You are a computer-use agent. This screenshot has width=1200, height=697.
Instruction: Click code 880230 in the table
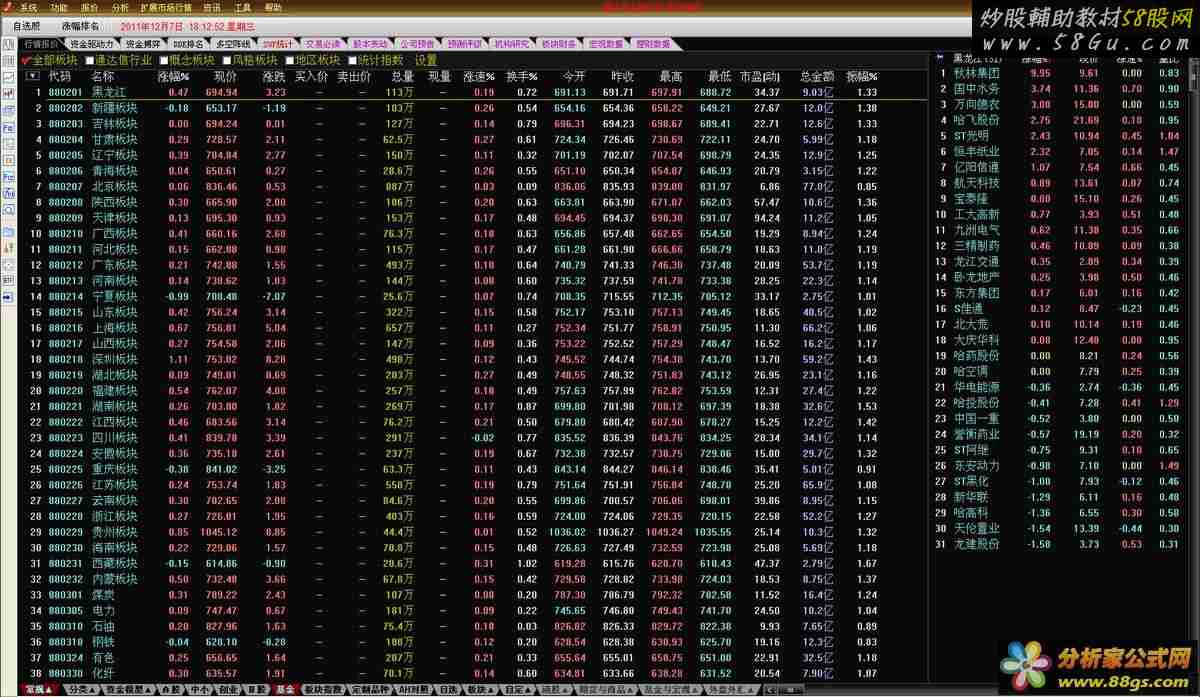tap(65, 547)
